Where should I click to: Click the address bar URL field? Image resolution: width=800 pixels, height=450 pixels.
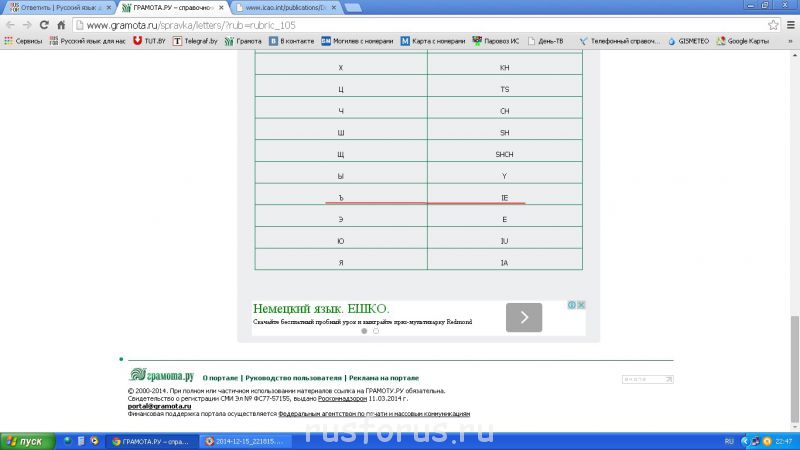click(400, 25)
